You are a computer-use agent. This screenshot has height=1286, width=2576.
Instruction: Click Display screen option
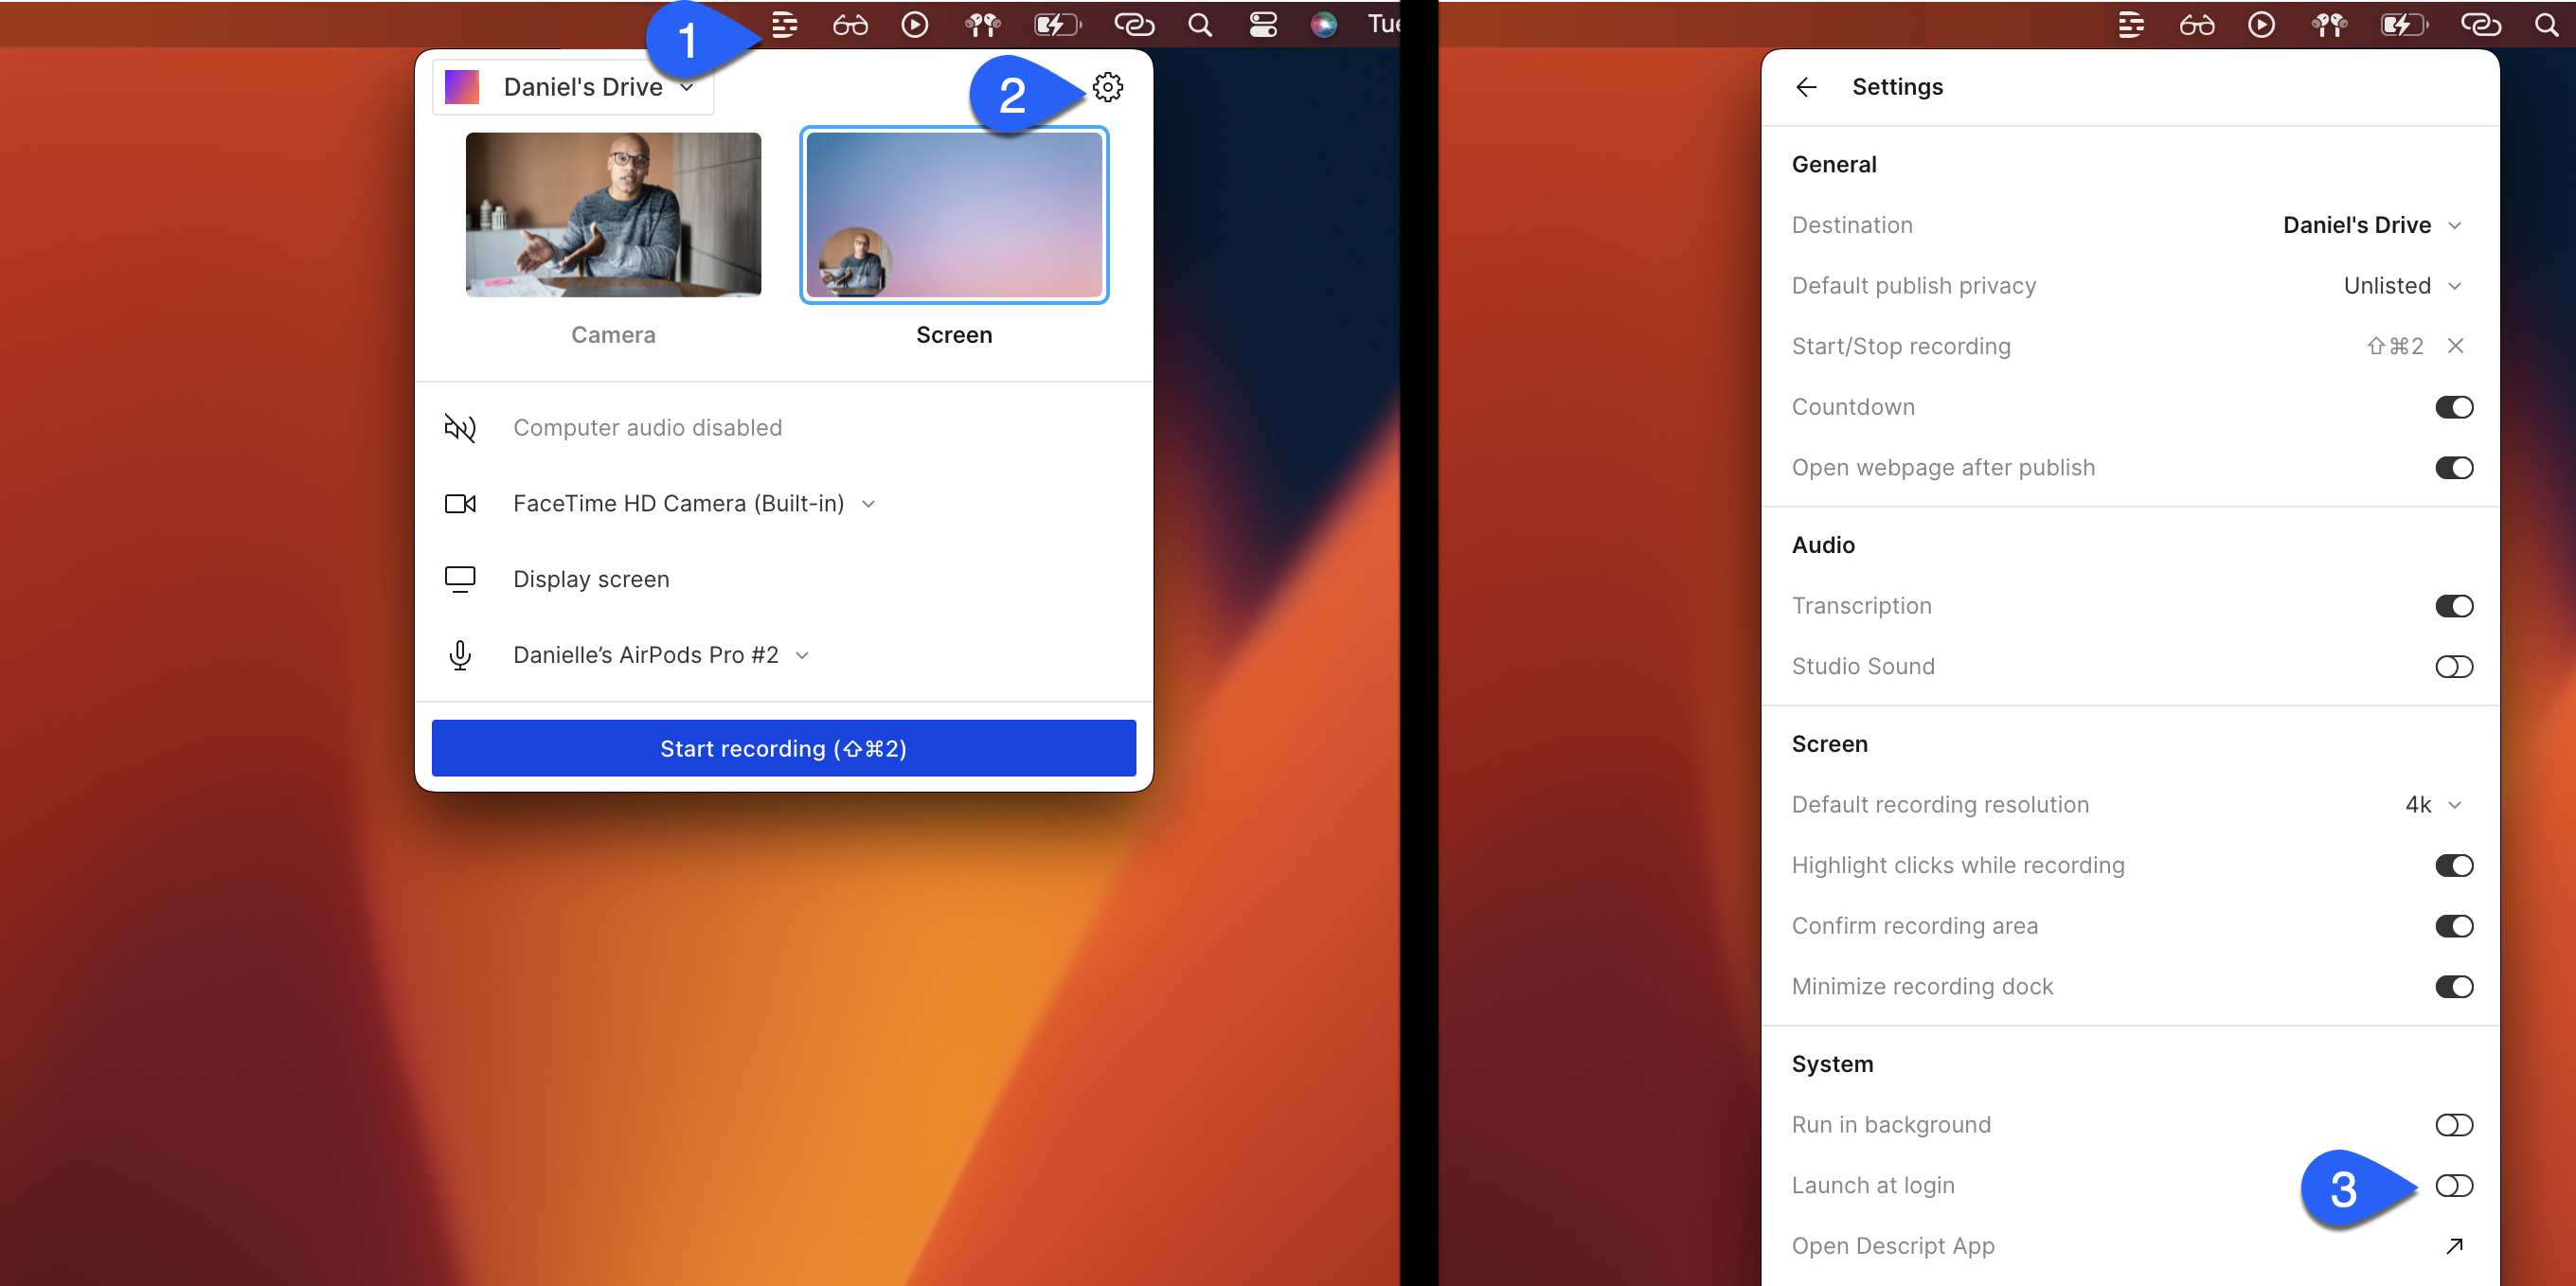click(591, 579)
